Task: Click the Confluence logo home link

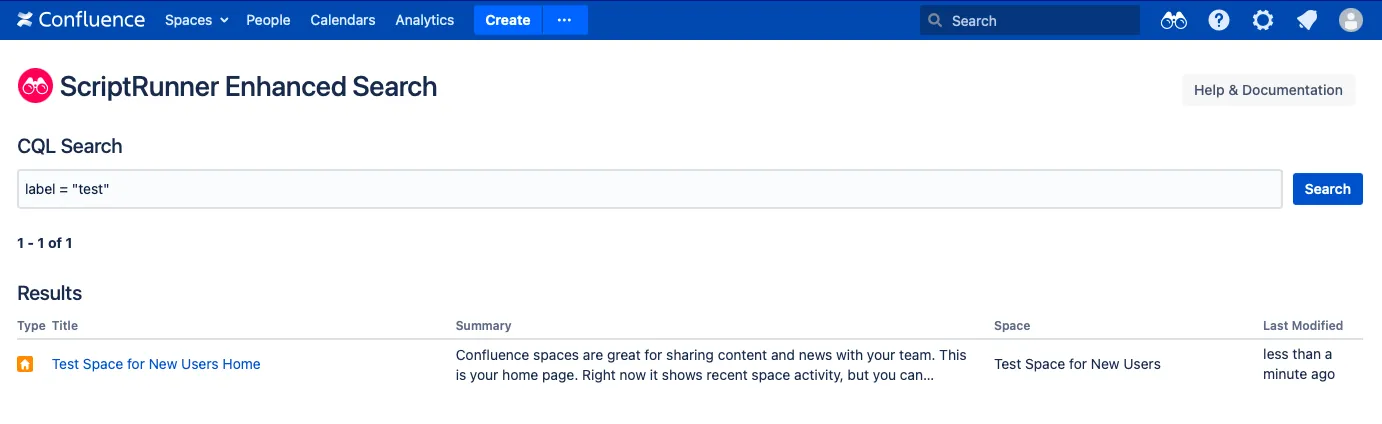Action: tap(81, 20)
